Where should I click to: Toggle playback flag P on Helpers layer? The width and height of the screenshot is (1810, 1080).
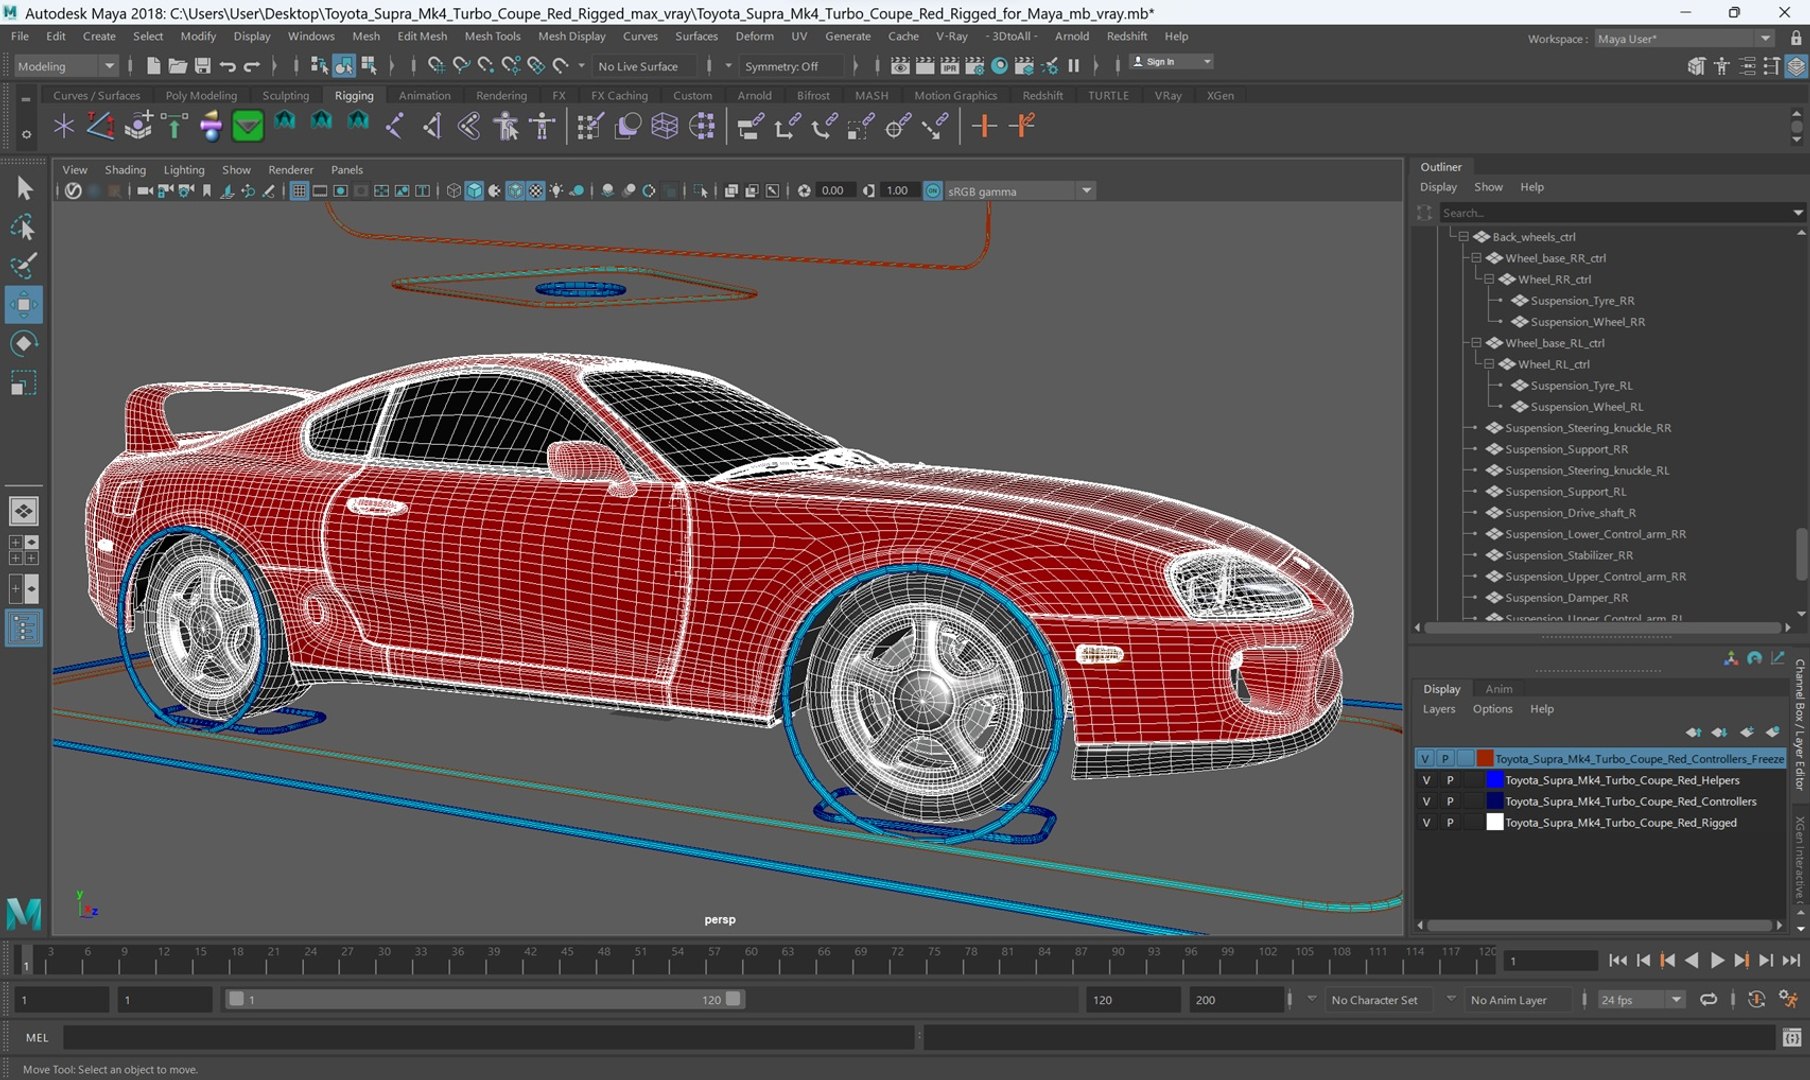click(x=1449, y=780)
